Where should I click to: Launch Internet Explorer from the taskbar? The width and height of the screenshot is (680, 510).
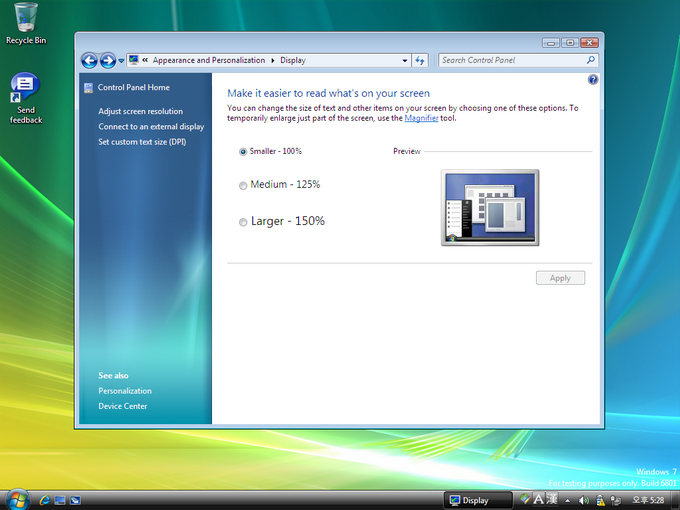click(44, 500)
